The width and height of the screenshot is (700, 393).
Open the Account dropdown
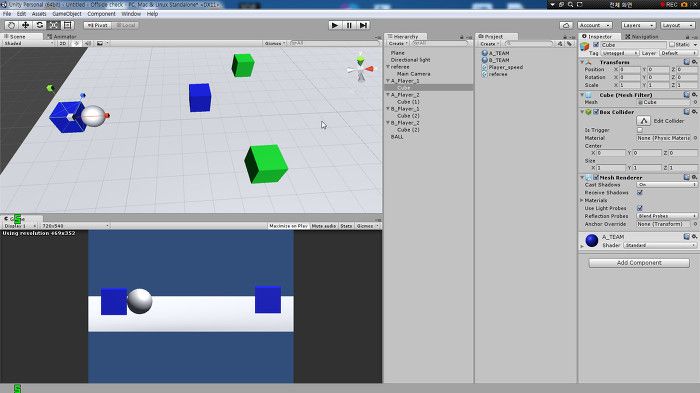[595, 25]
